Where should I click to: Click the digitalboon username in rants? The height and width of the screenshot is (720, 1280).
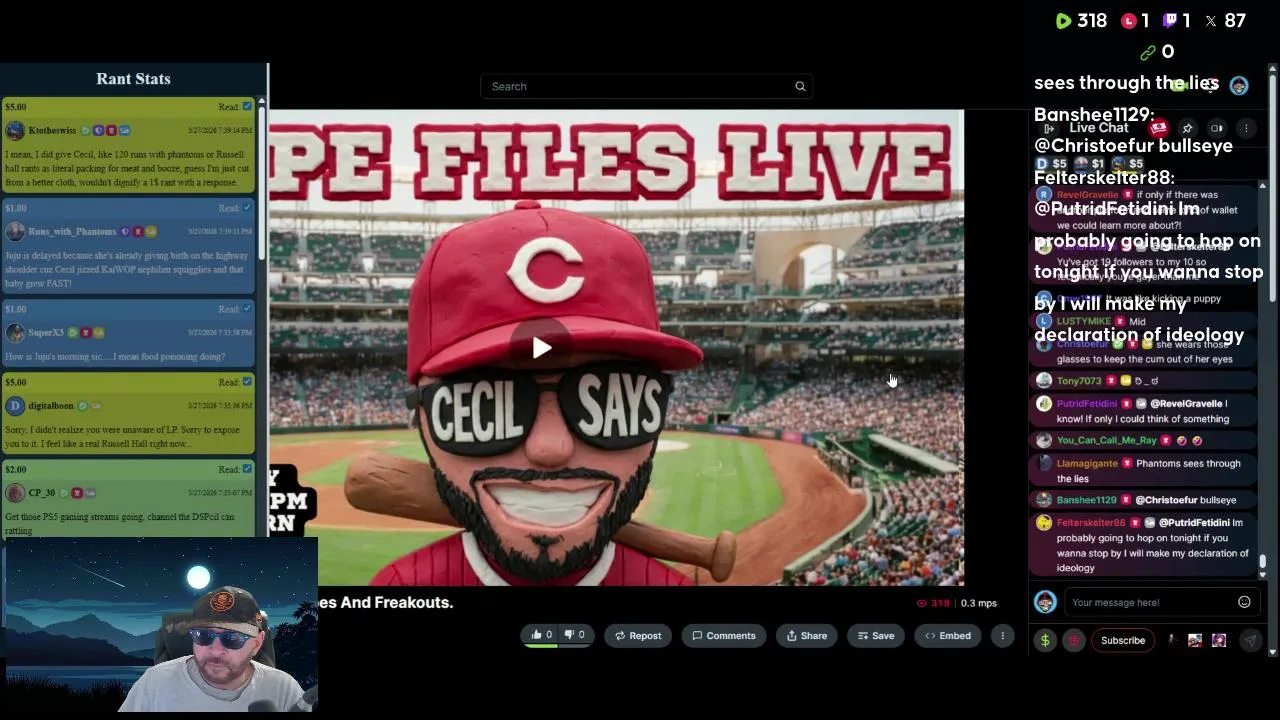pyautogui.click(x=51, y=405)
